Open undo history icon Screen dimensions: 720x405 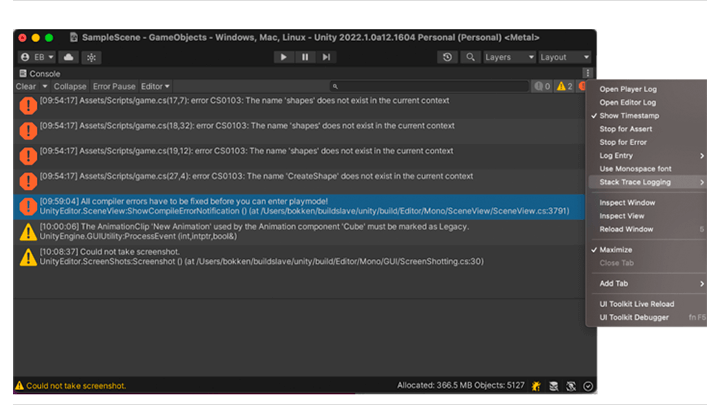[x=447, y=57]
